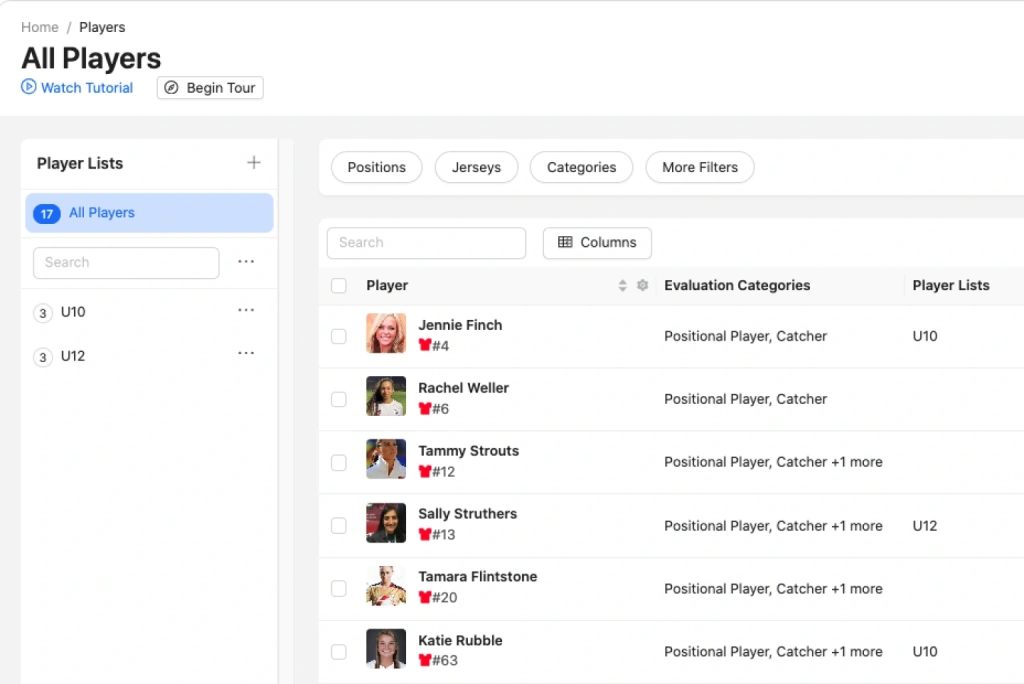This screenshot has width=1024, height=684.
Task: Open the Positions filter dropdown
Action: 376,167
